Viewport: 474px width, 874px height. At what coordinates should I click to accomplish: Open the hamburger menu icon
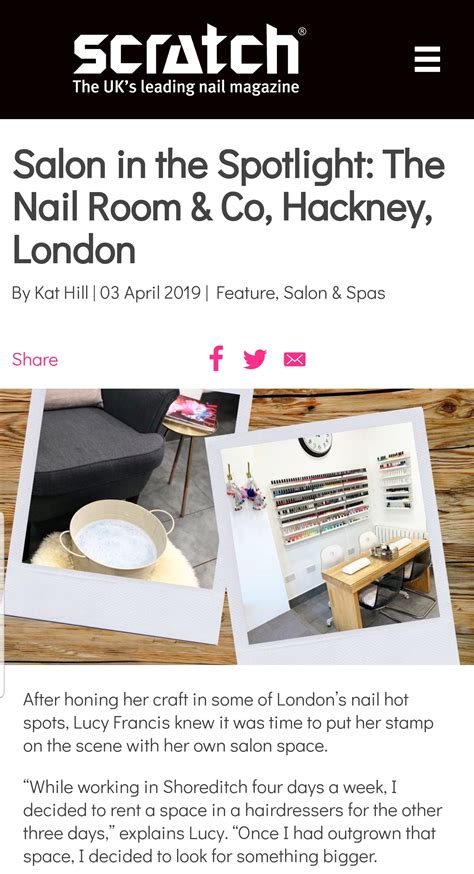427,59
